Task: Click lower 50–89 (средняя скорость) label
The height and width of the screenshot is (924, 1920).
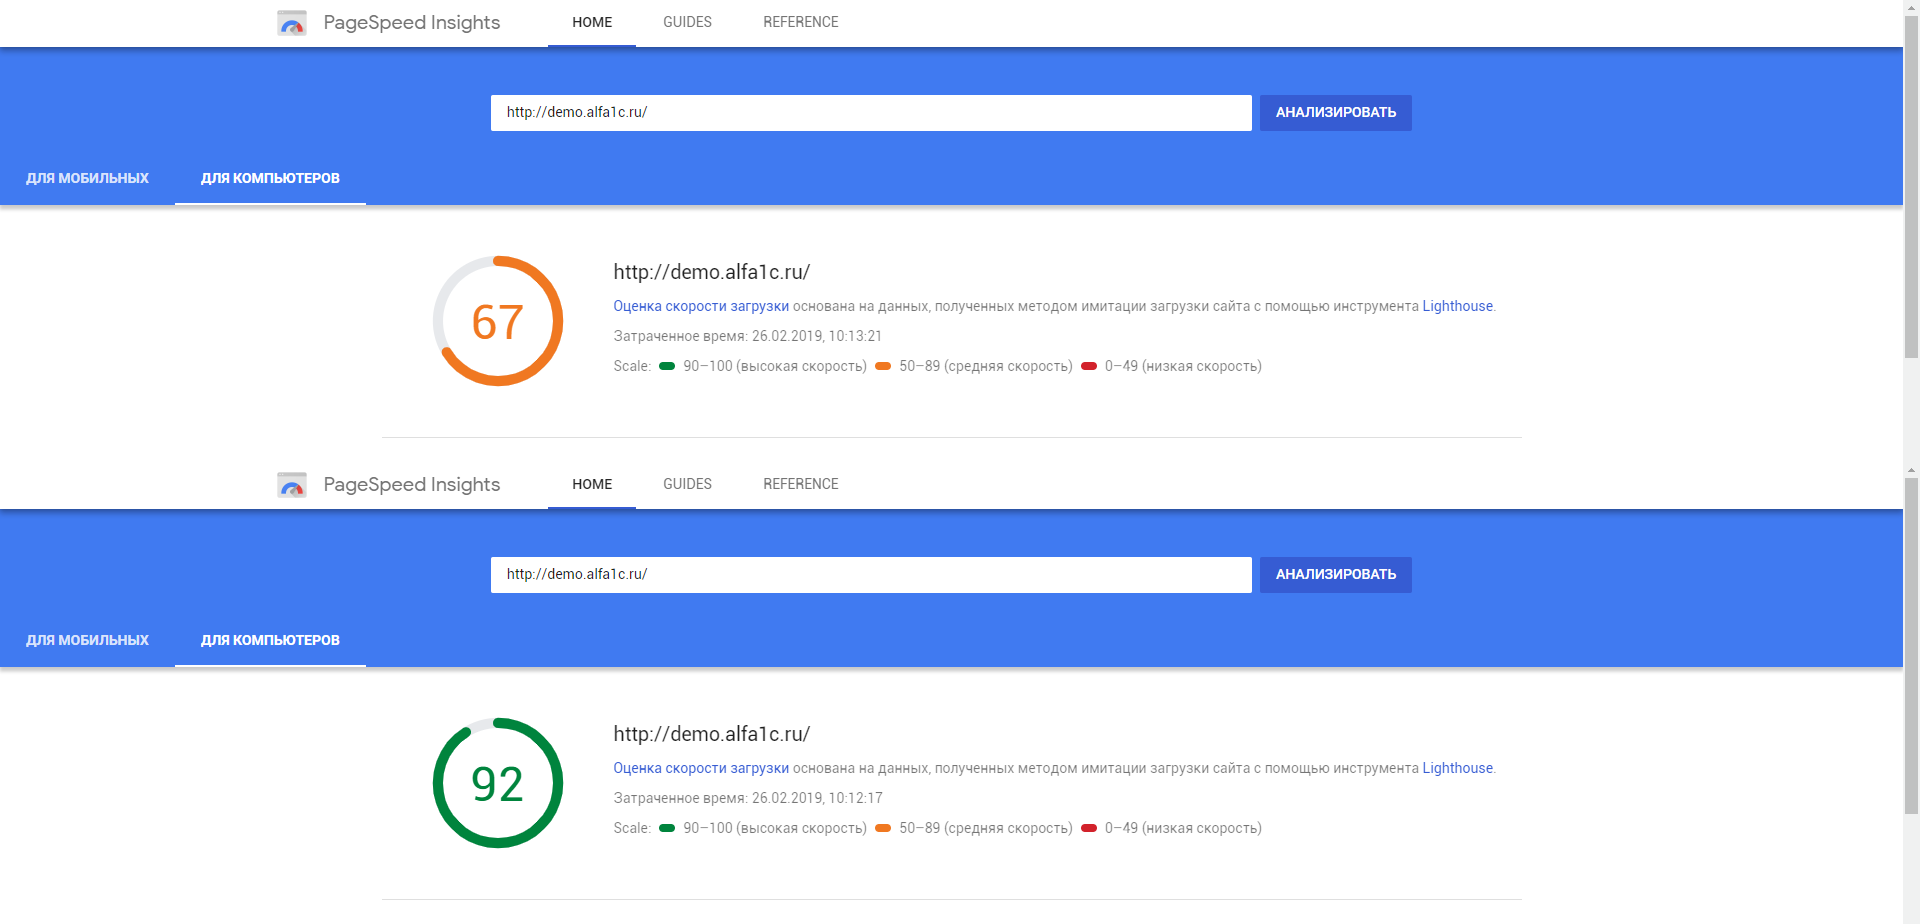Action: [x=986, y=828]
